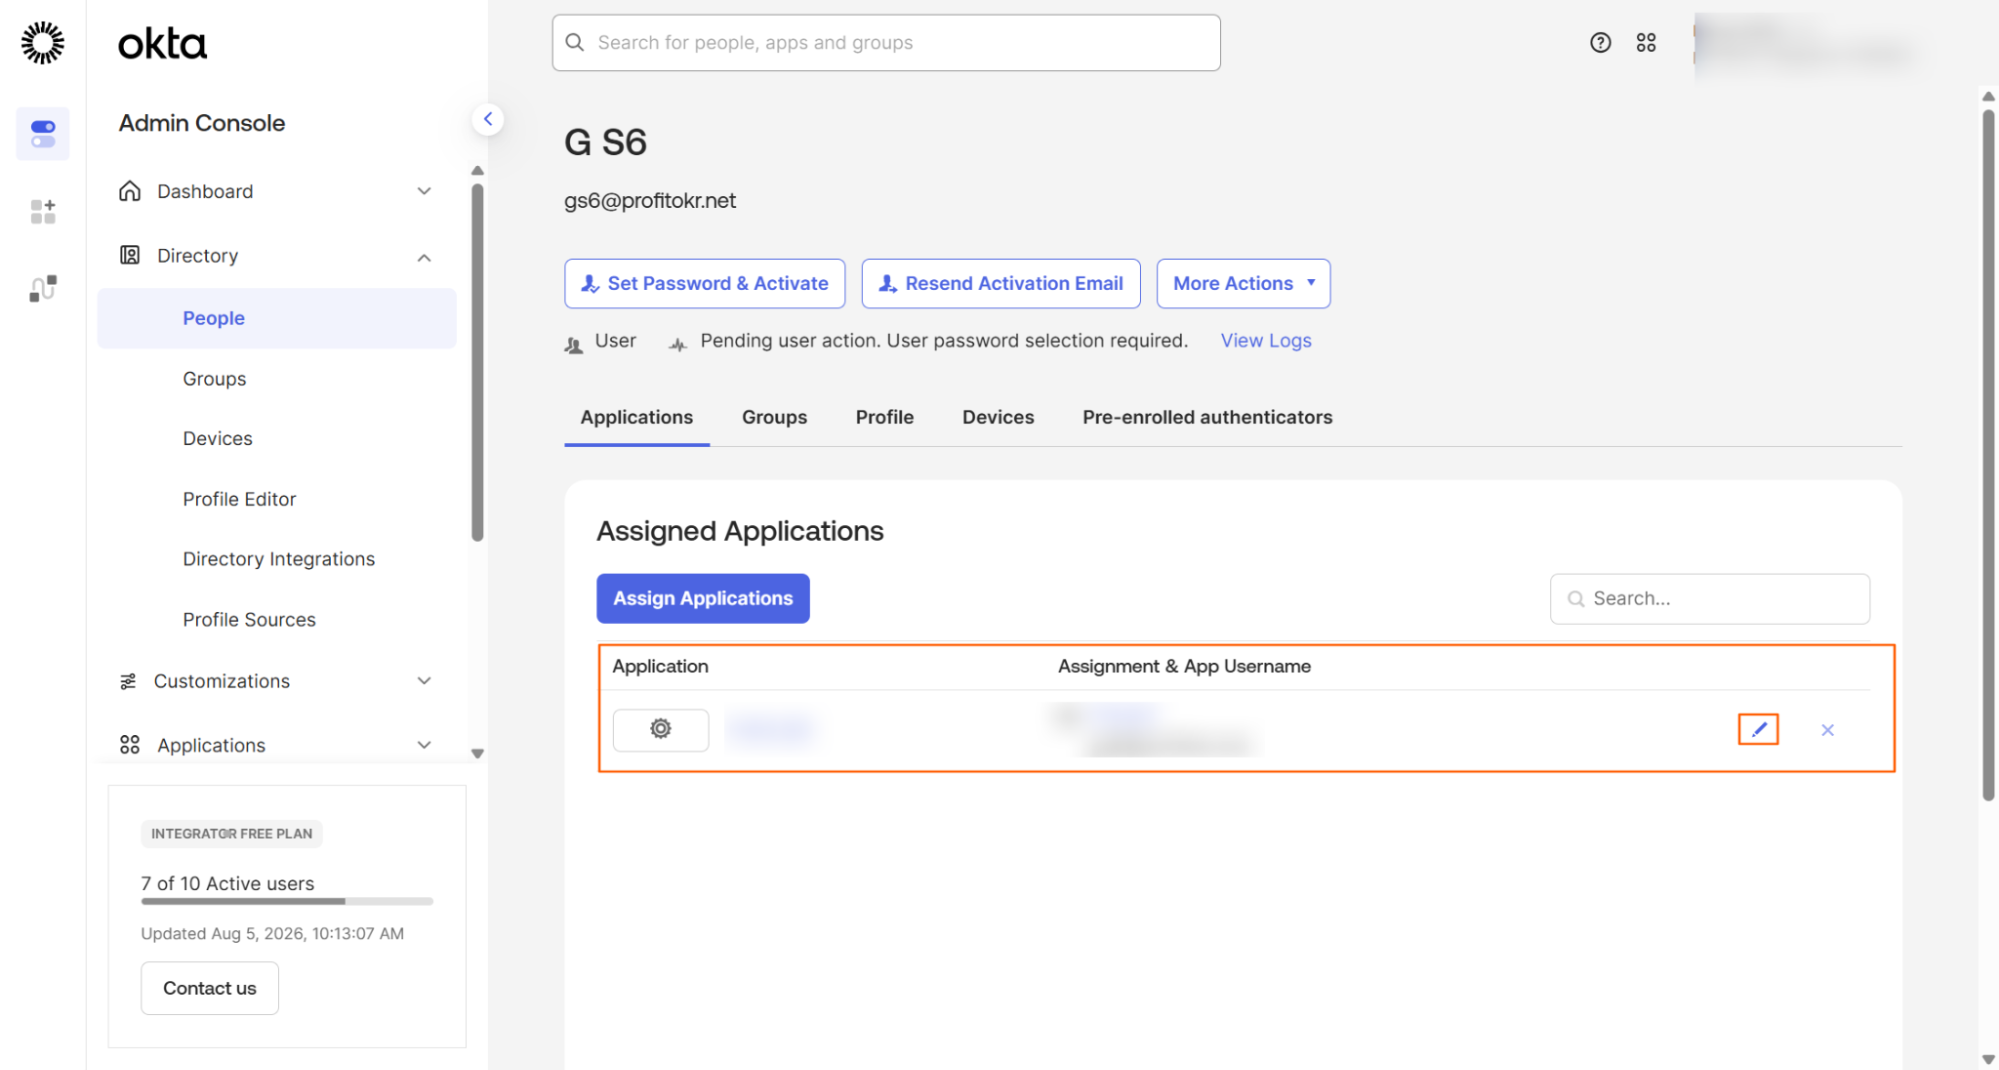Click the Contact us button
This screenshot has width=1999, height=1070.
click(210, 988)
